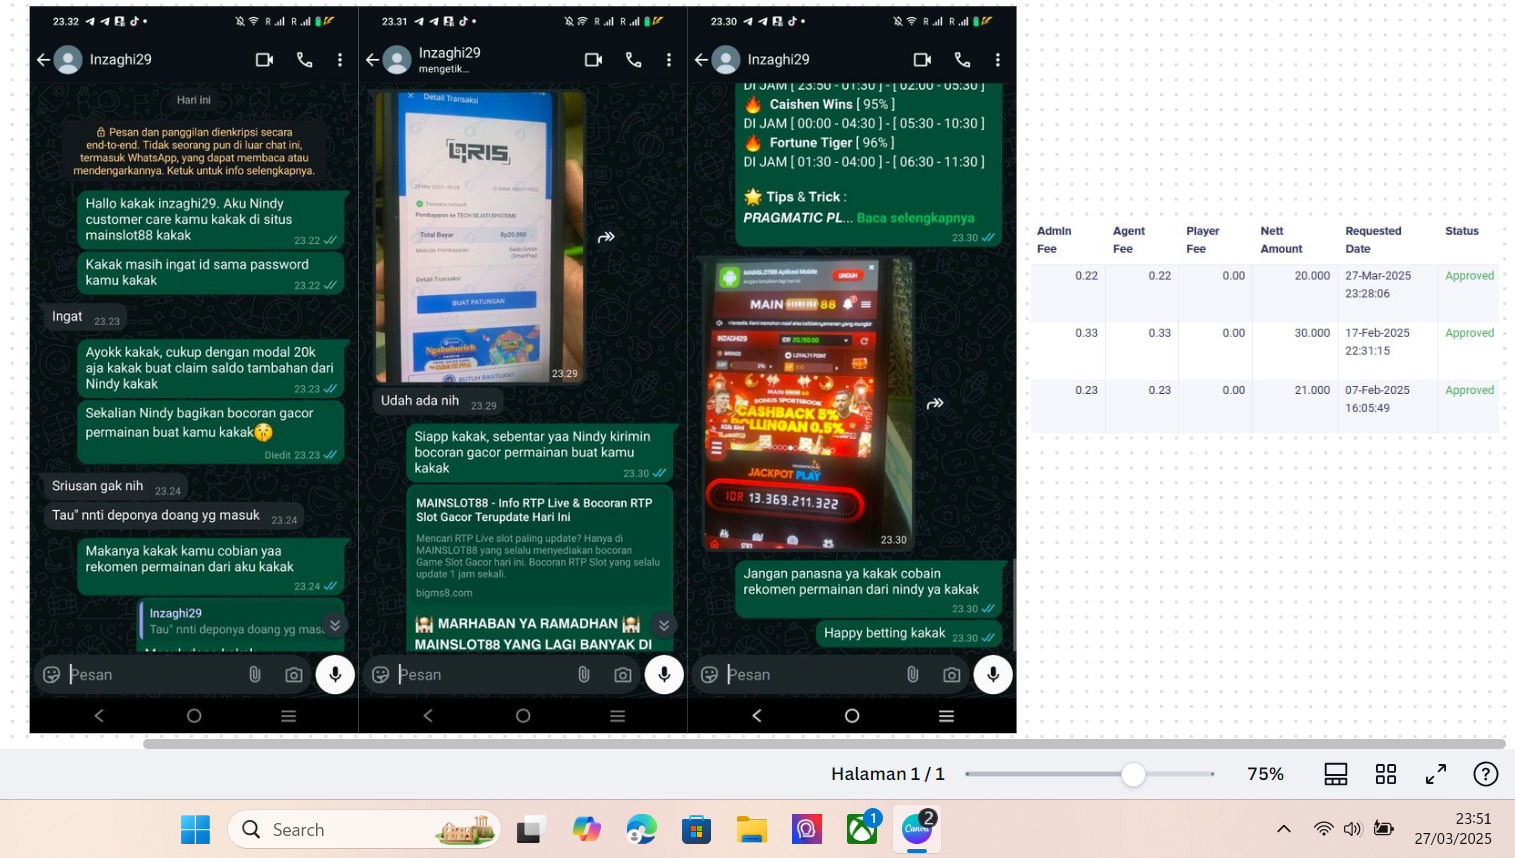The image size is (1515, 858).
Task: Tap the back arrow in the 23.31 chat screenshot
Action: pos(372,60)
